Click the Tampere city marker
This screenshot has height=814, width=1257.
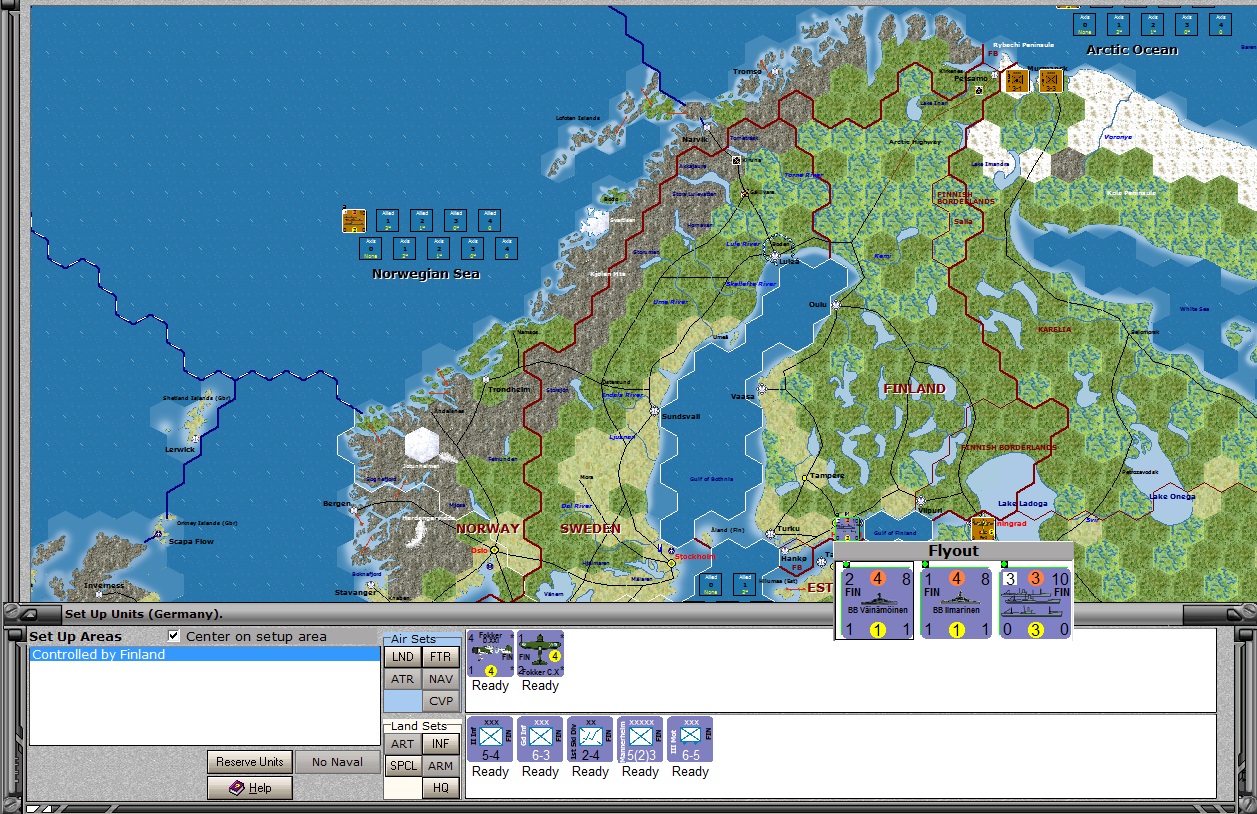[804, 479]
